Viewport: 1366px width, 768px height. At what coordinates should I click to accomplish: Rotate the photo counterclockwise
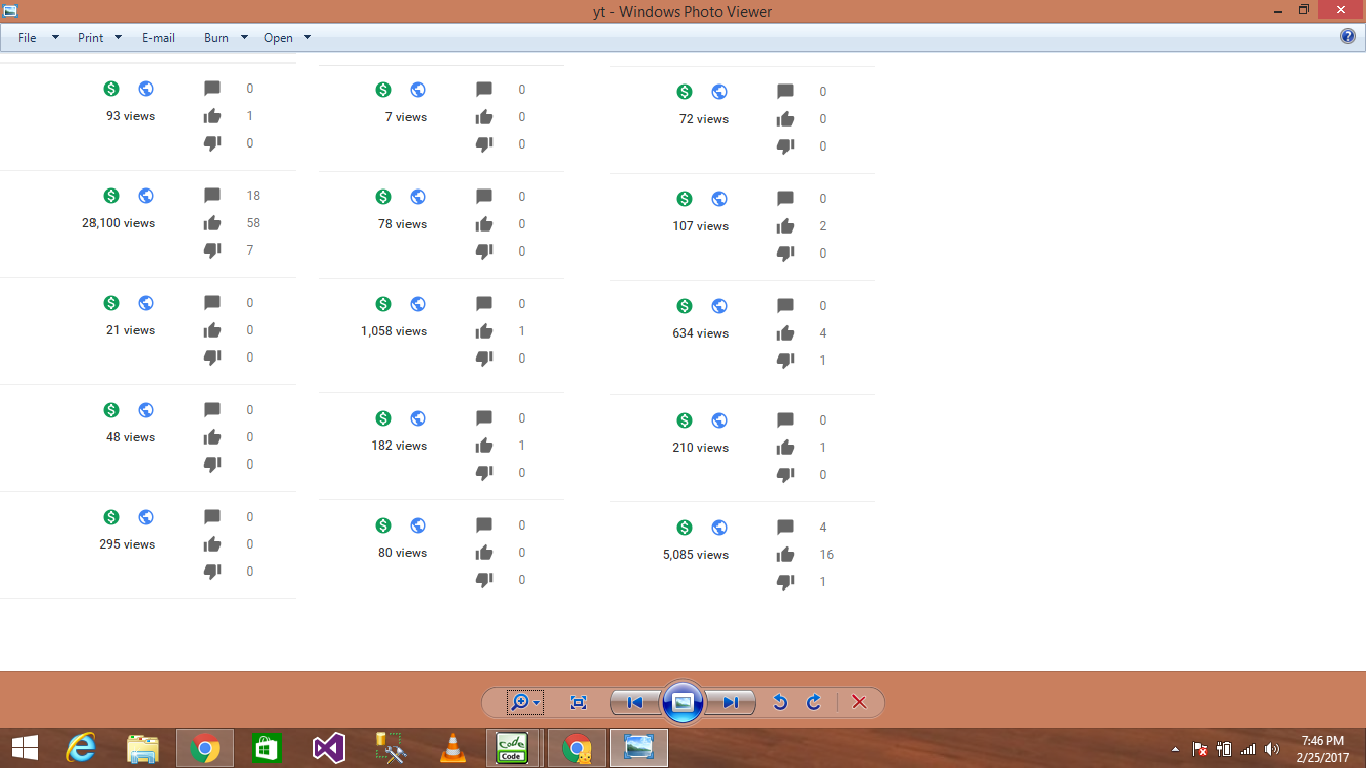tap(780, 703)
